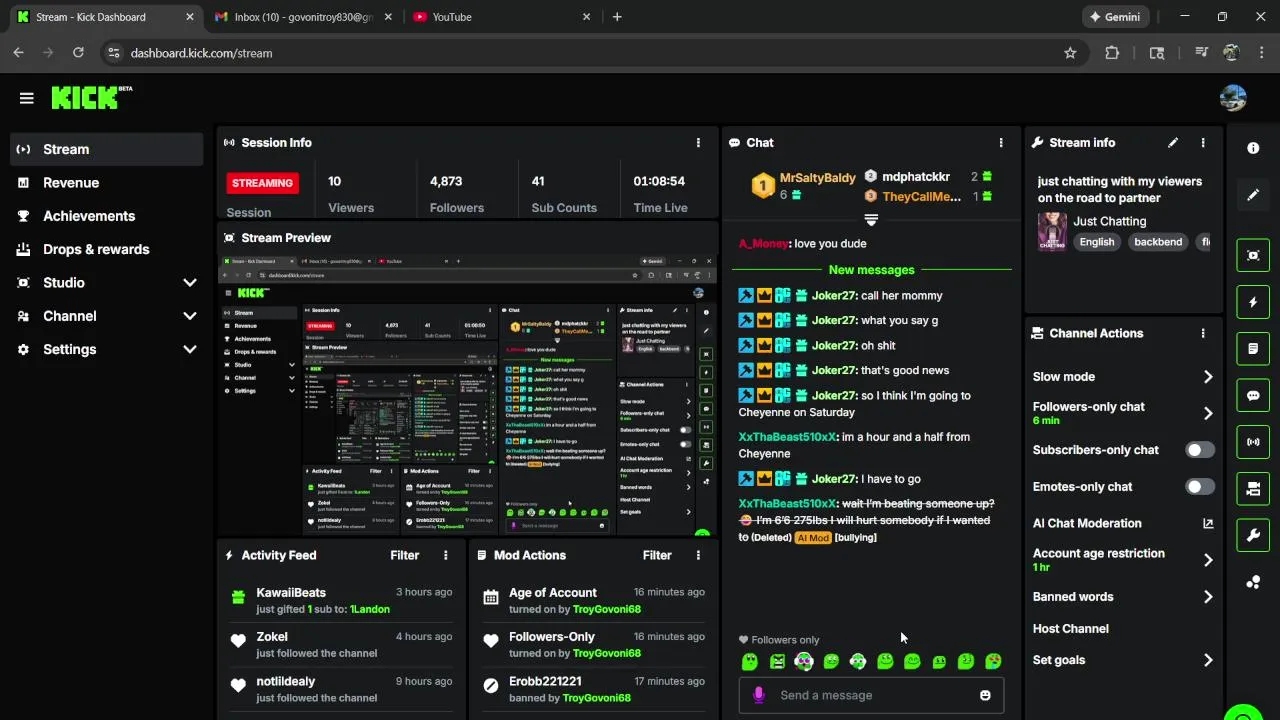1280x720 pixels.
Task: Open the user profile avatar menu
Action: point(1233,98)
